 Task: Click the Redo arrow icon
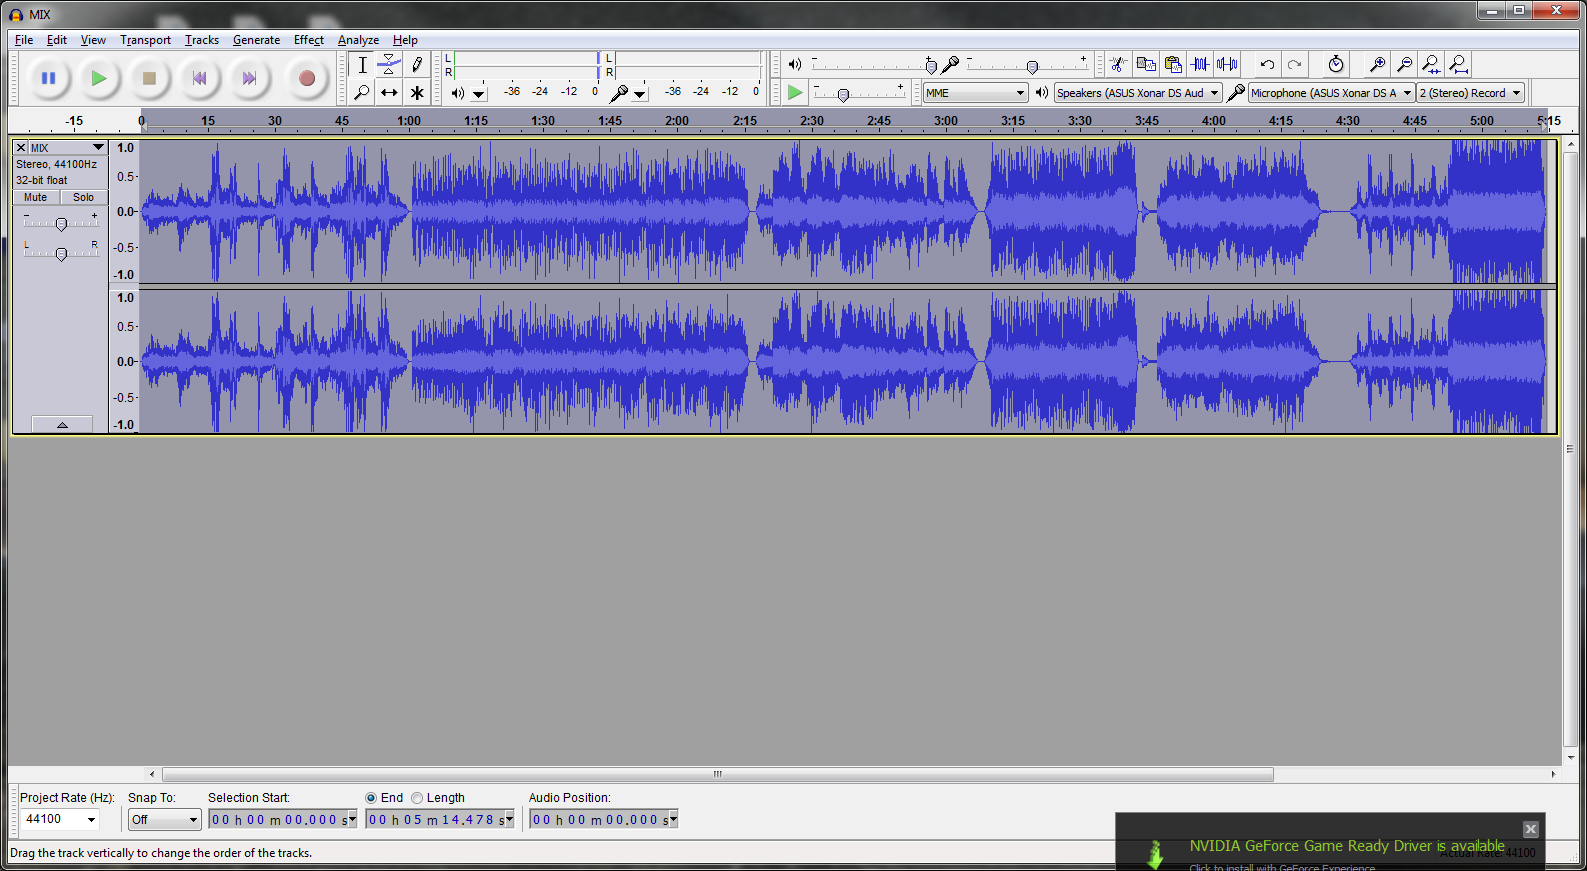[1294, 64]
